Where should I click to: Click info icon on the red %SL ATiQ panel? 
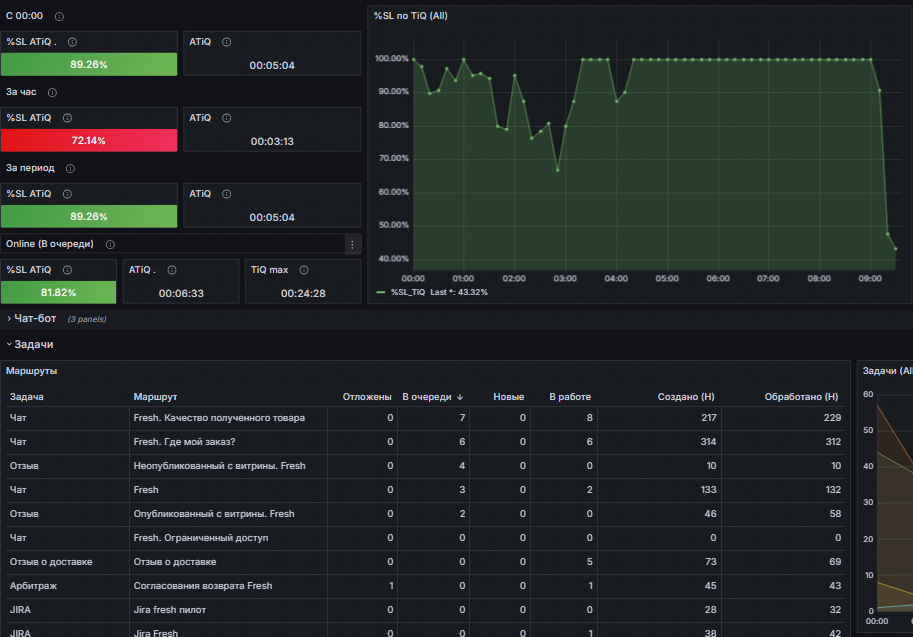coord(68,118)
